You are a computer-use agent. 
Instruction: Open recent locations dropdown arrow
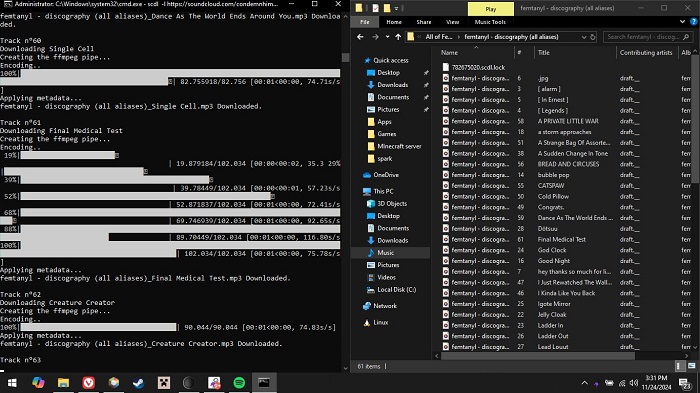coord(387,37)
